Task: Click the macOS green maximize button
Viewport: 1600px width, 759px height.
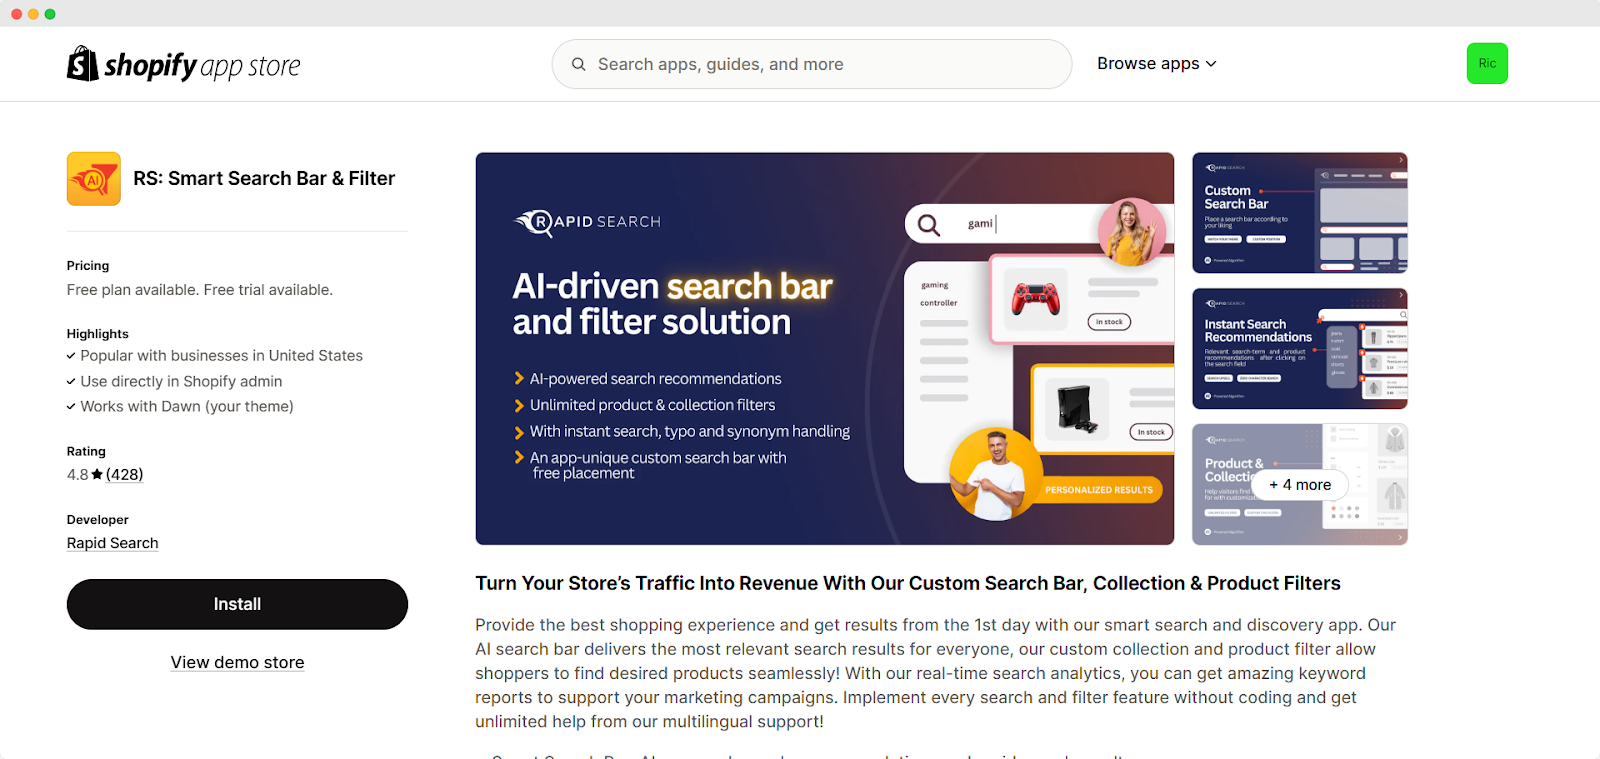Action: point(50,14)
